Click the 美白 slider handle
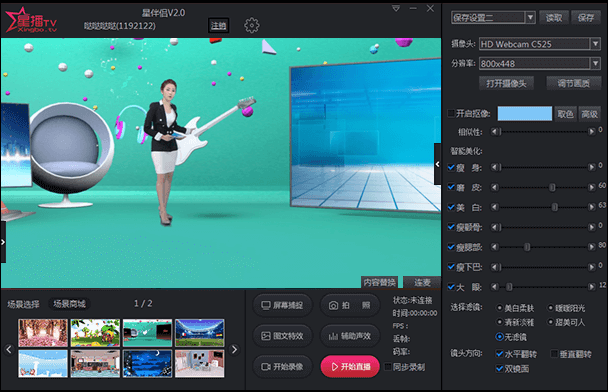The width and height of the screenshot is (608, 392). click(555, 207)
